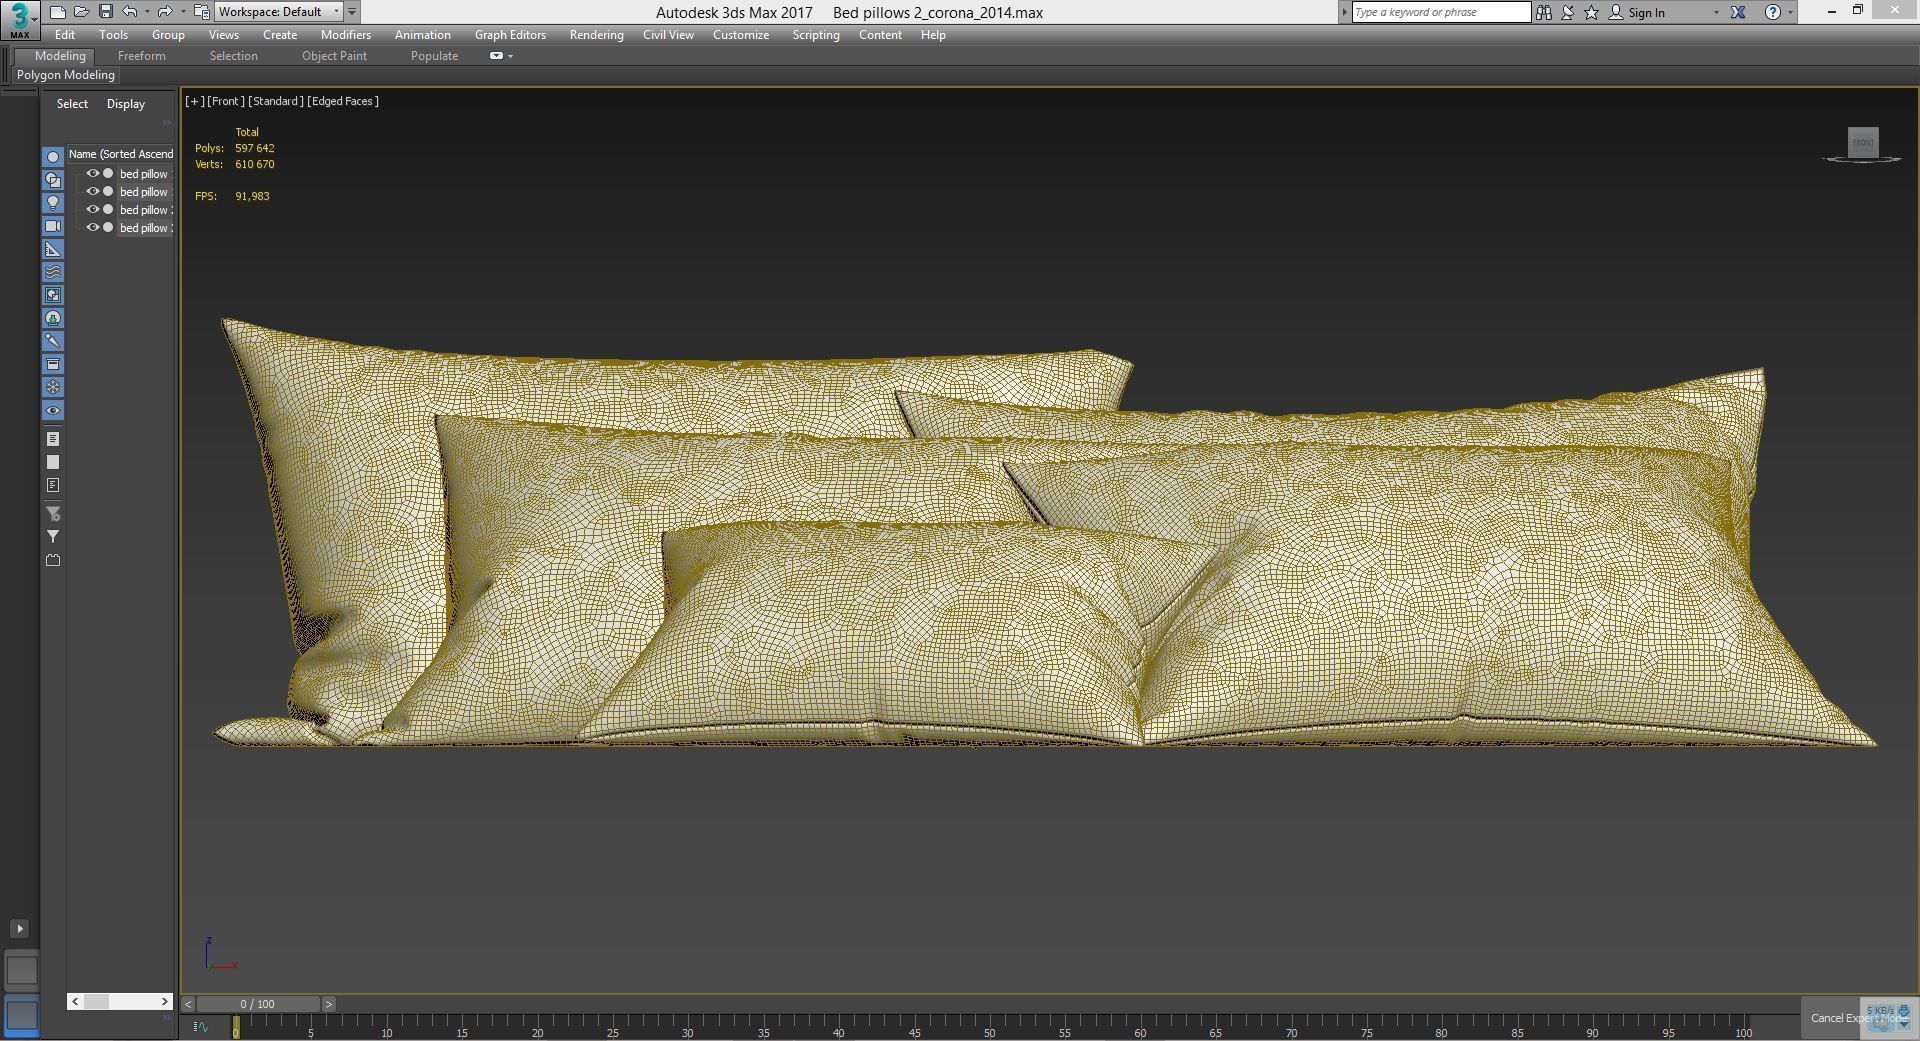Hide the bottommost bed pillow via eye icon

pyautogui.click(x=93, y=227)
